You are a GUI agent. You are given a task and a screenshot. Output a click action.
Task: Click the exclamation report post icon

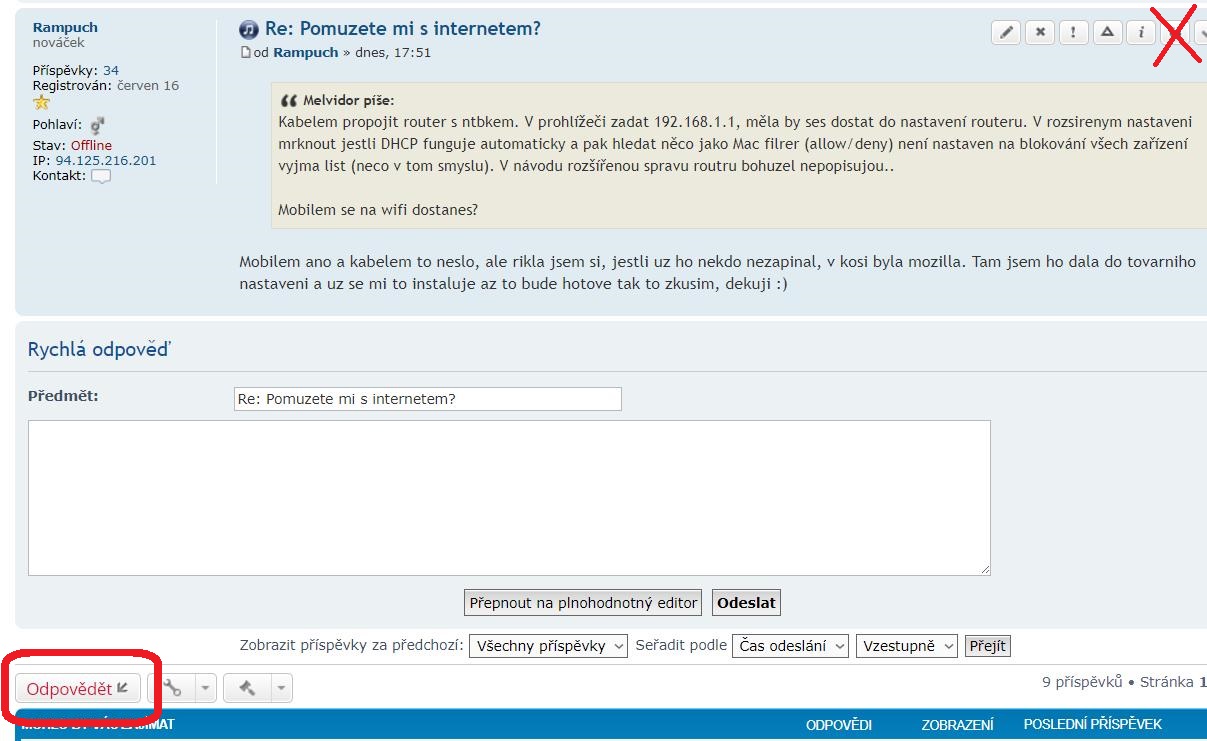pyautogui.click(x=1073, y=32)
